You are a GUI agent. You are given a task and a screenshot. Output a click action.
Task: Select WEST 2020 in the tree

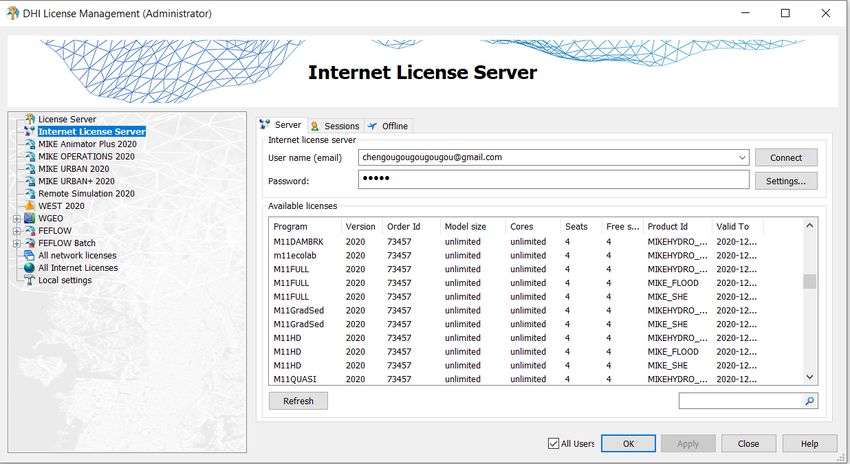(x=61, y=206)
